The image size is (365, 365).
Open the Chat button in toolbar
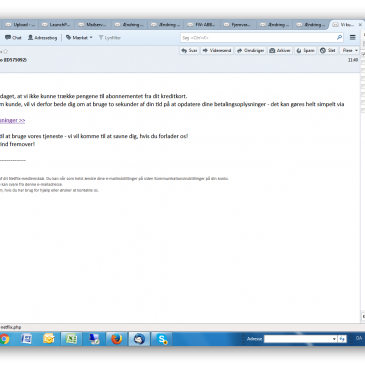[13, 38]
